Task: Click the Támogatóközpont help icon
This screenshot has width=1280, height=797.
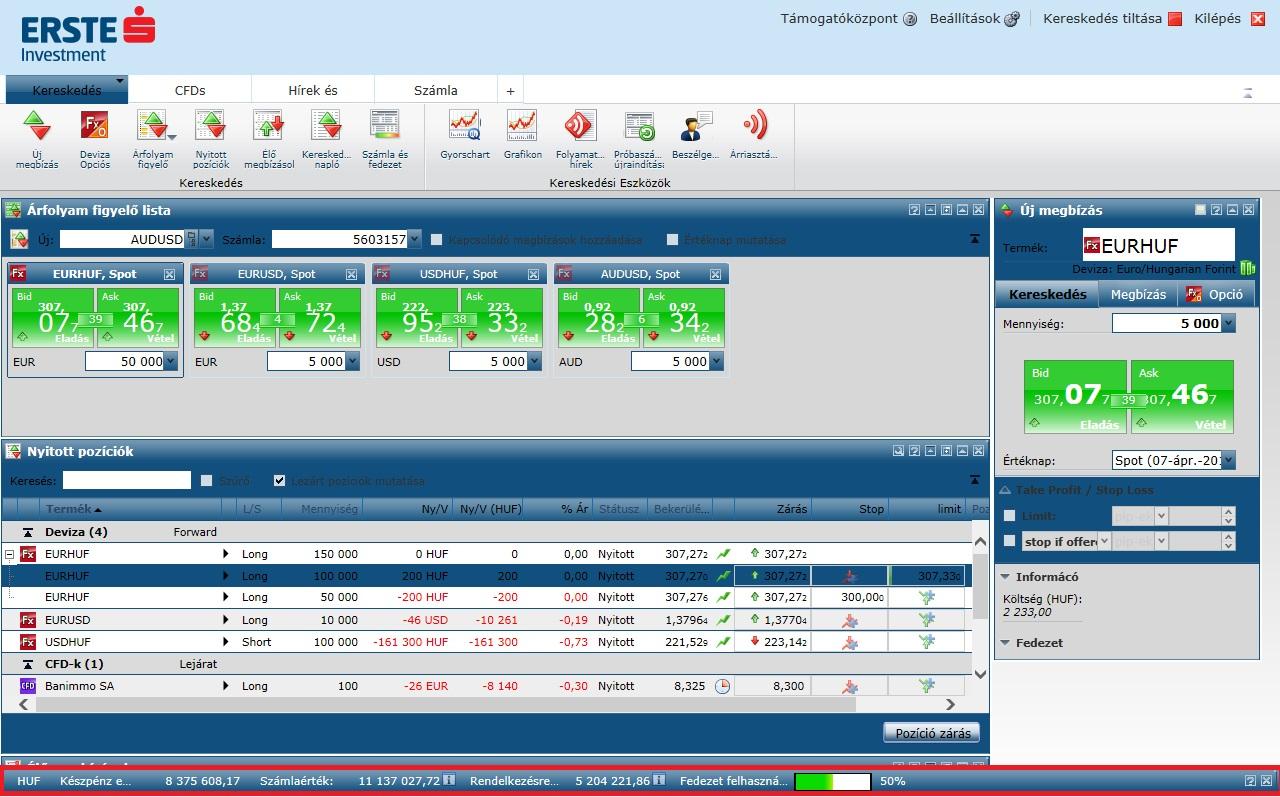Action: tap(910, 19)
